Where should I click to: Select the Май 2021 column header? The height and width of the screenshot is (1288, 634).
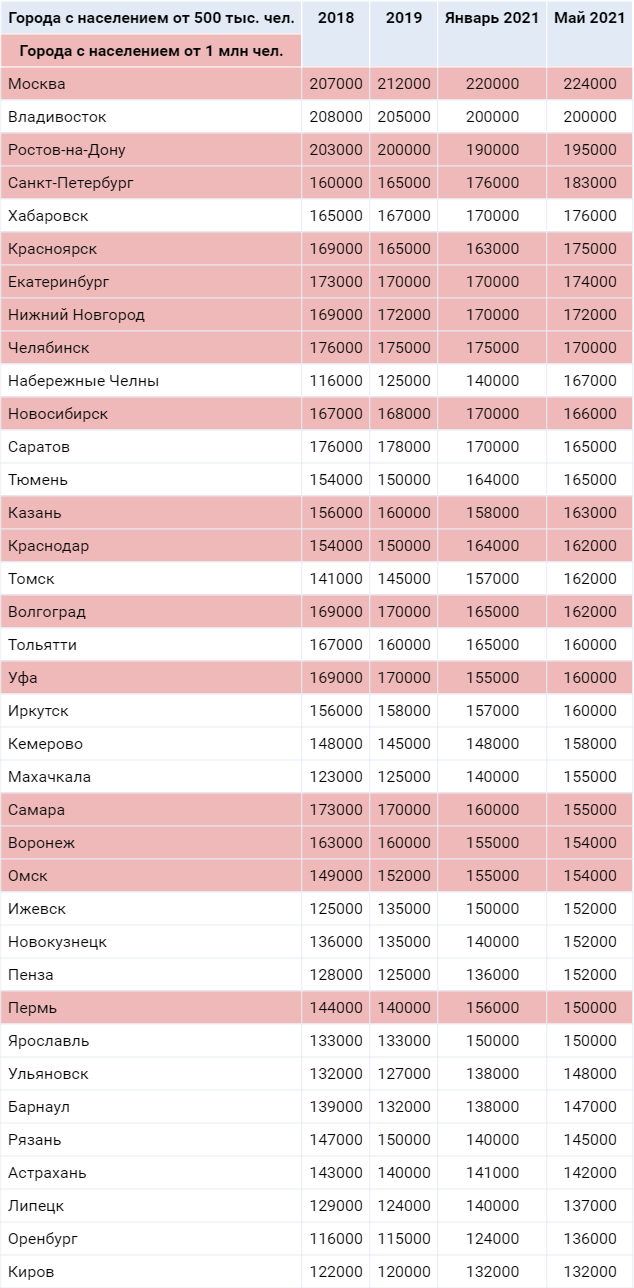589,18
